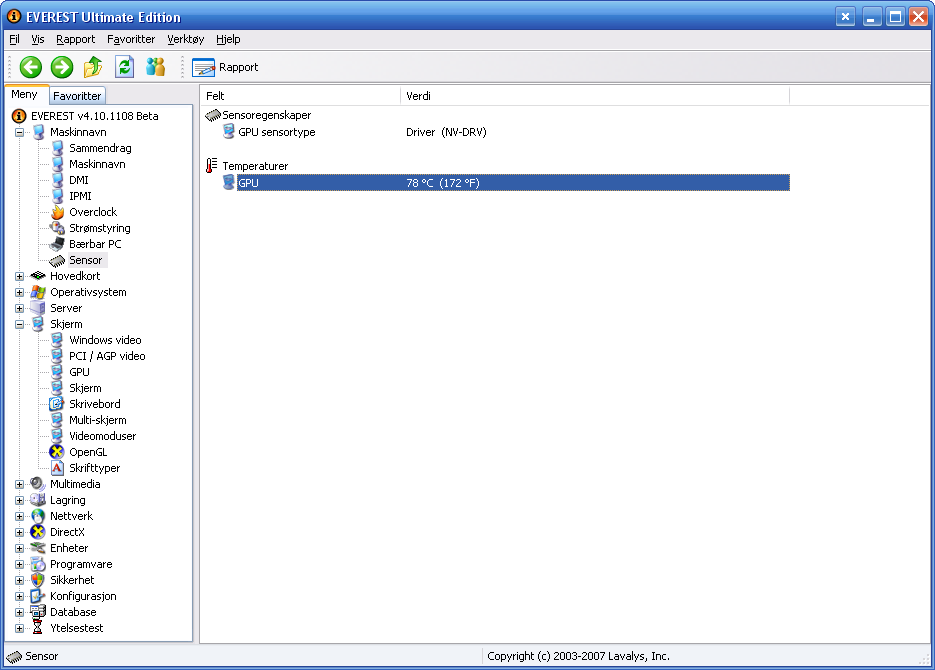Select IPMI tree item

[x=80, y=196]
